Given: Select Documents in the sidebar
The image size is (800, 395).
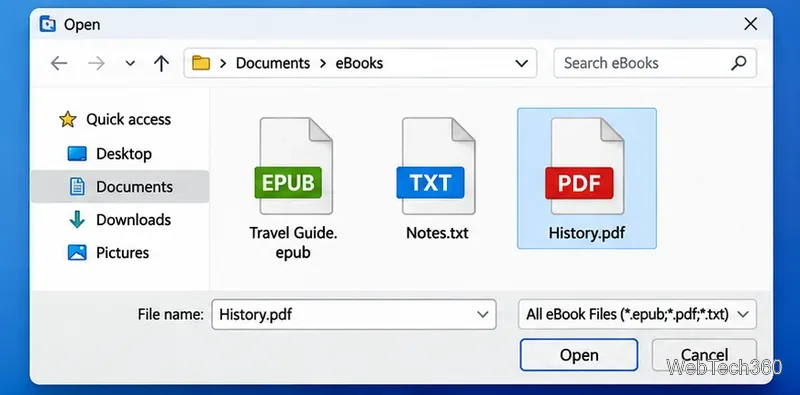Looking at the screenshot, I should [x=119, y=187].
